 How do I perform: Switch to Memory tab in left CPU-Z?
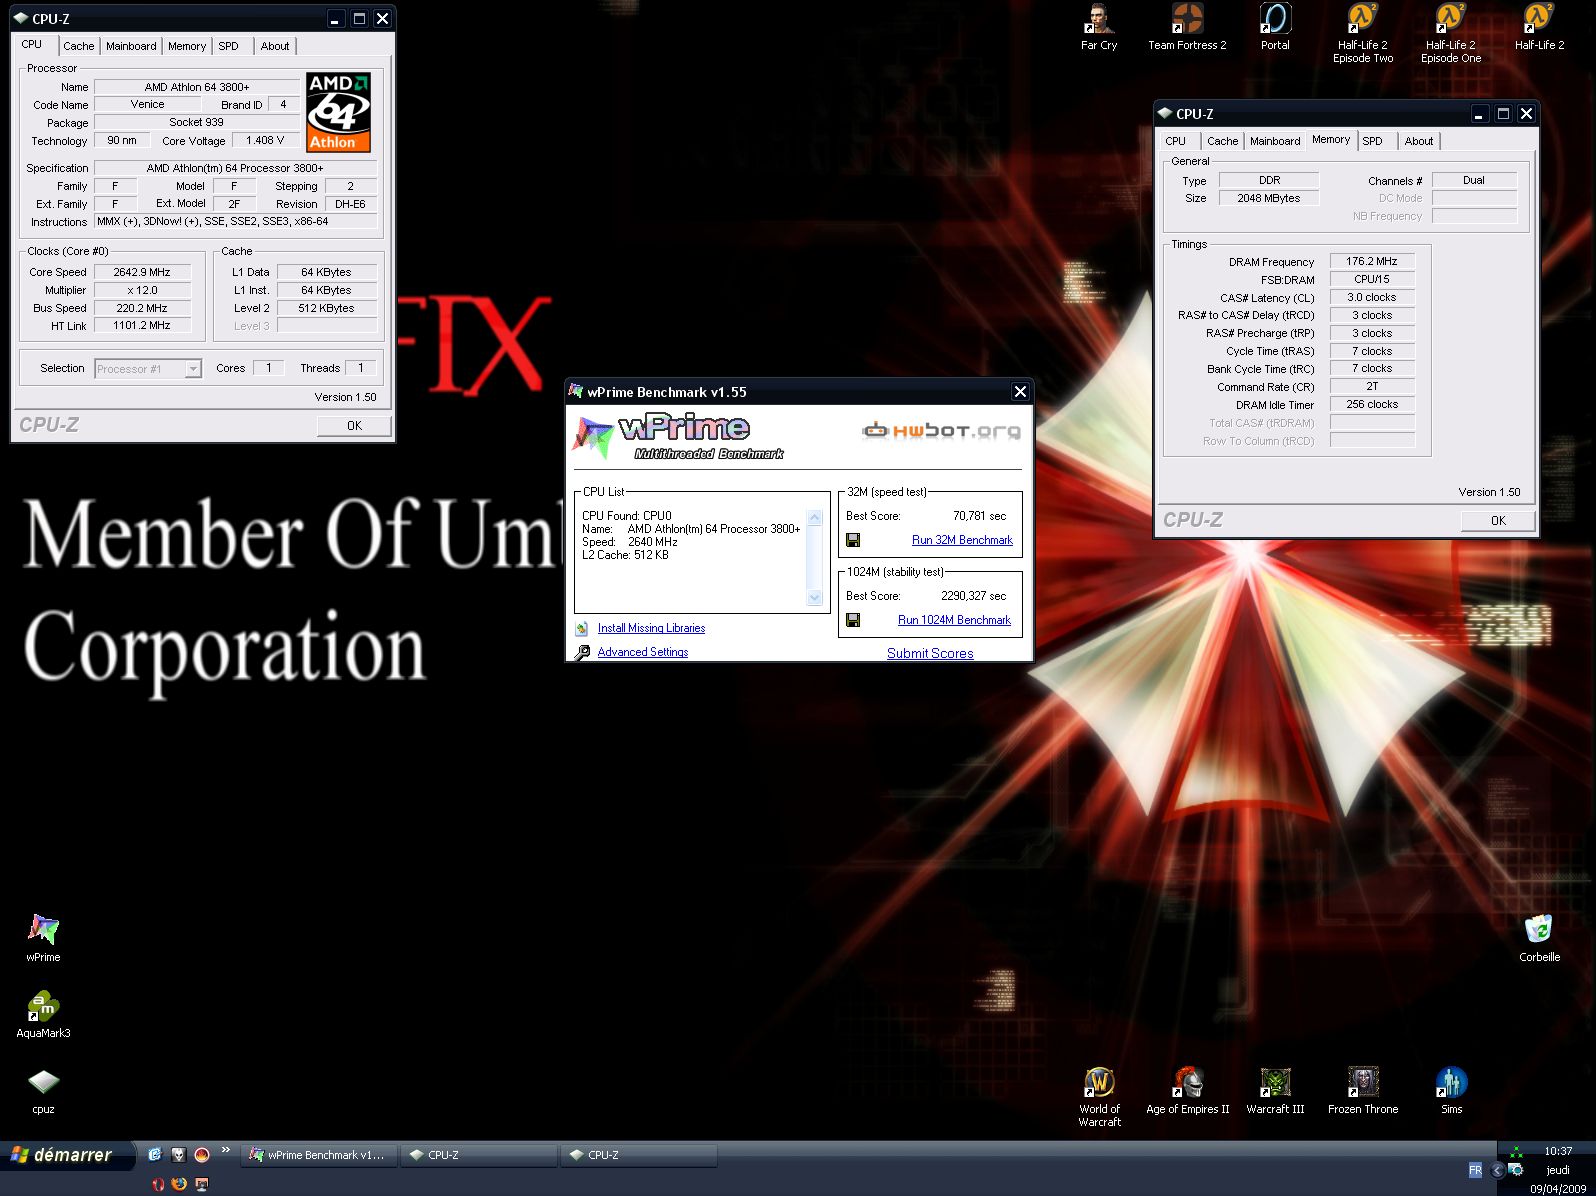click(x=187, y=46)
